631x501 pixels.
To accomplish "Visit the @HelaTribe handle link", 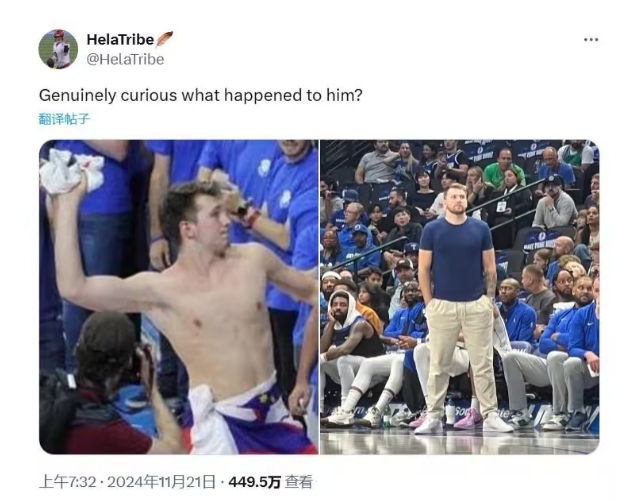I will [126, 60].
